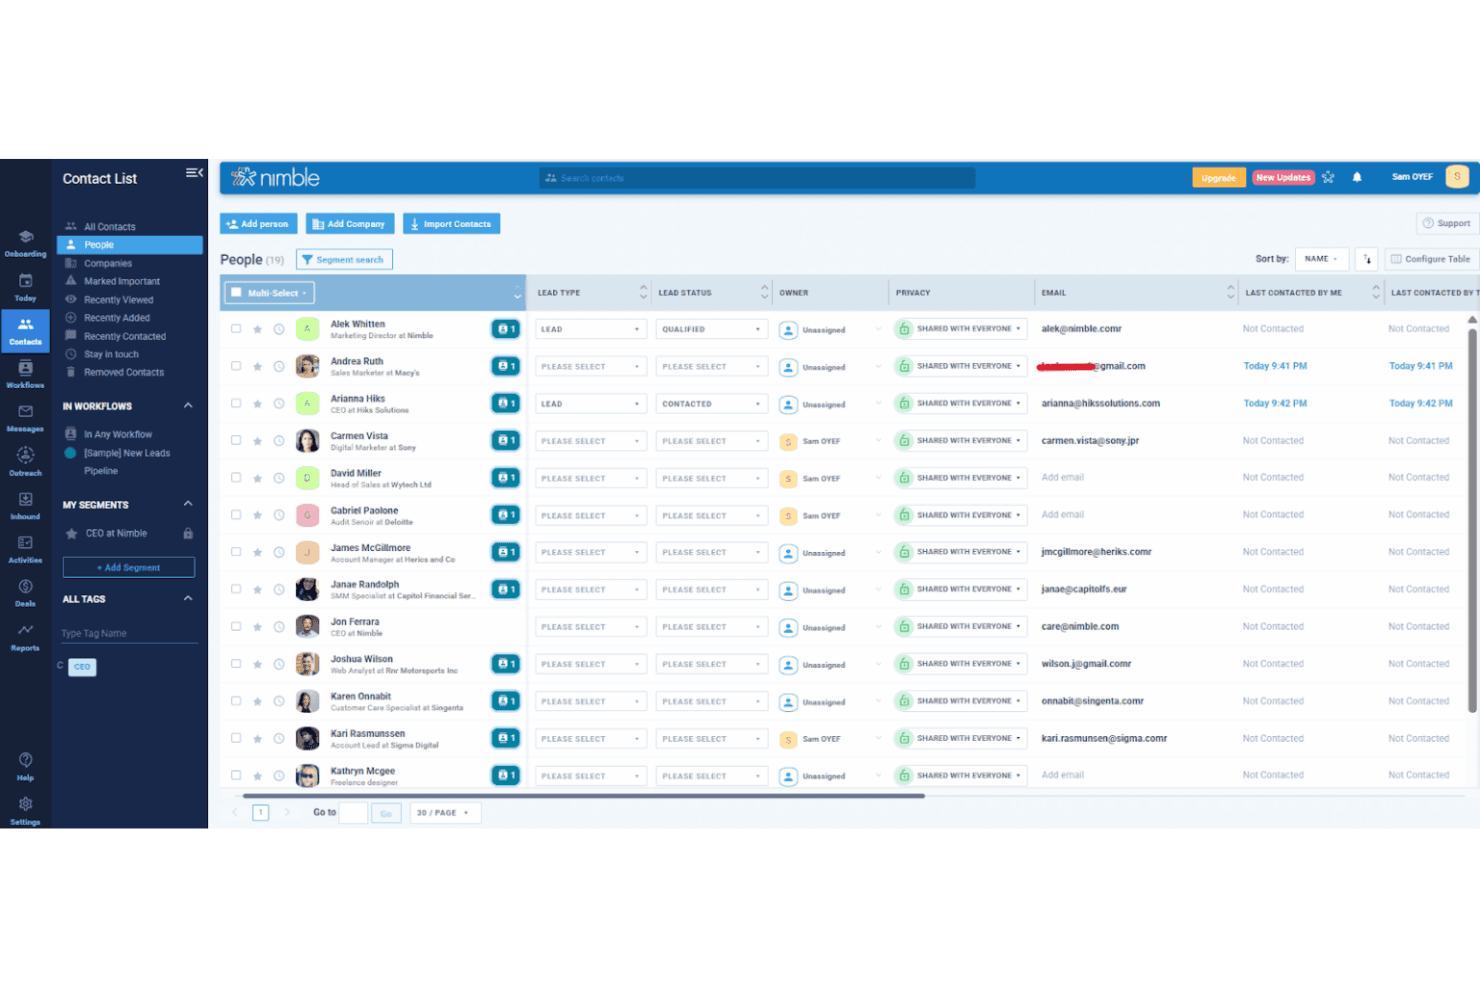Open Messages from the left sidebar
Viewport: 1480px width, 987px height.
click(26, 418)
